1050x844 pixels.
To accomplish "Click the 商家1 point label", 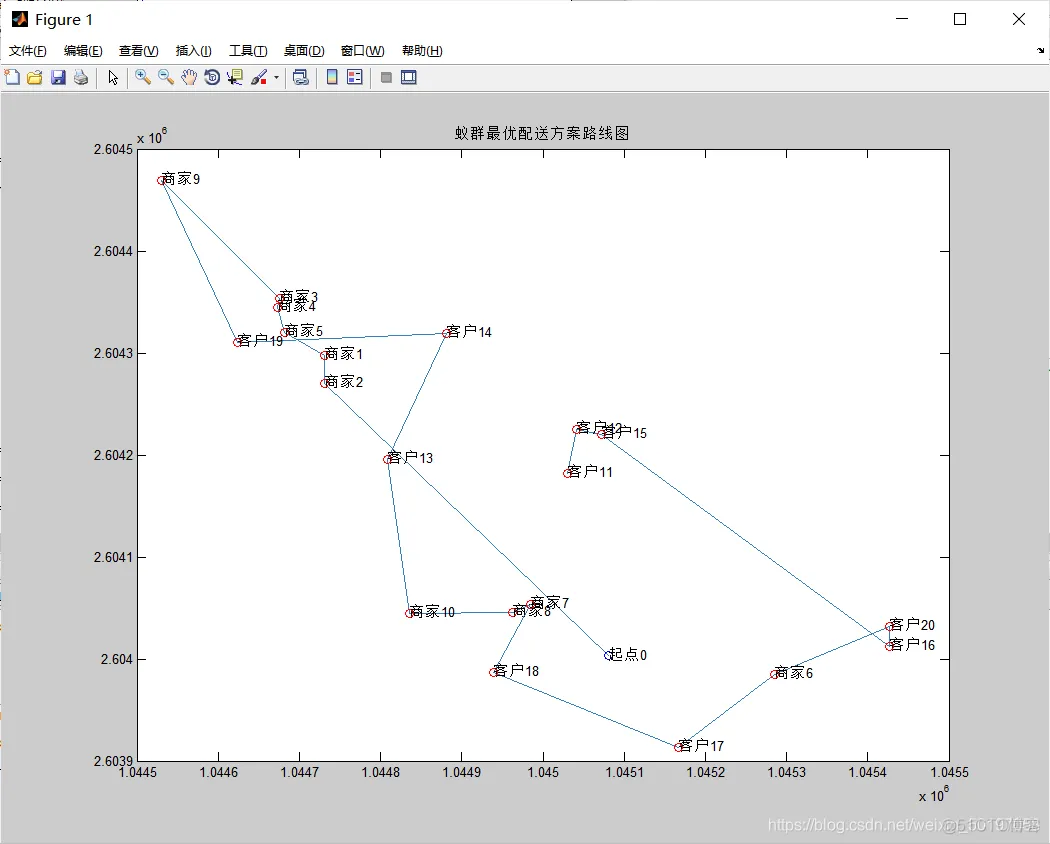I will click(344, 354).
